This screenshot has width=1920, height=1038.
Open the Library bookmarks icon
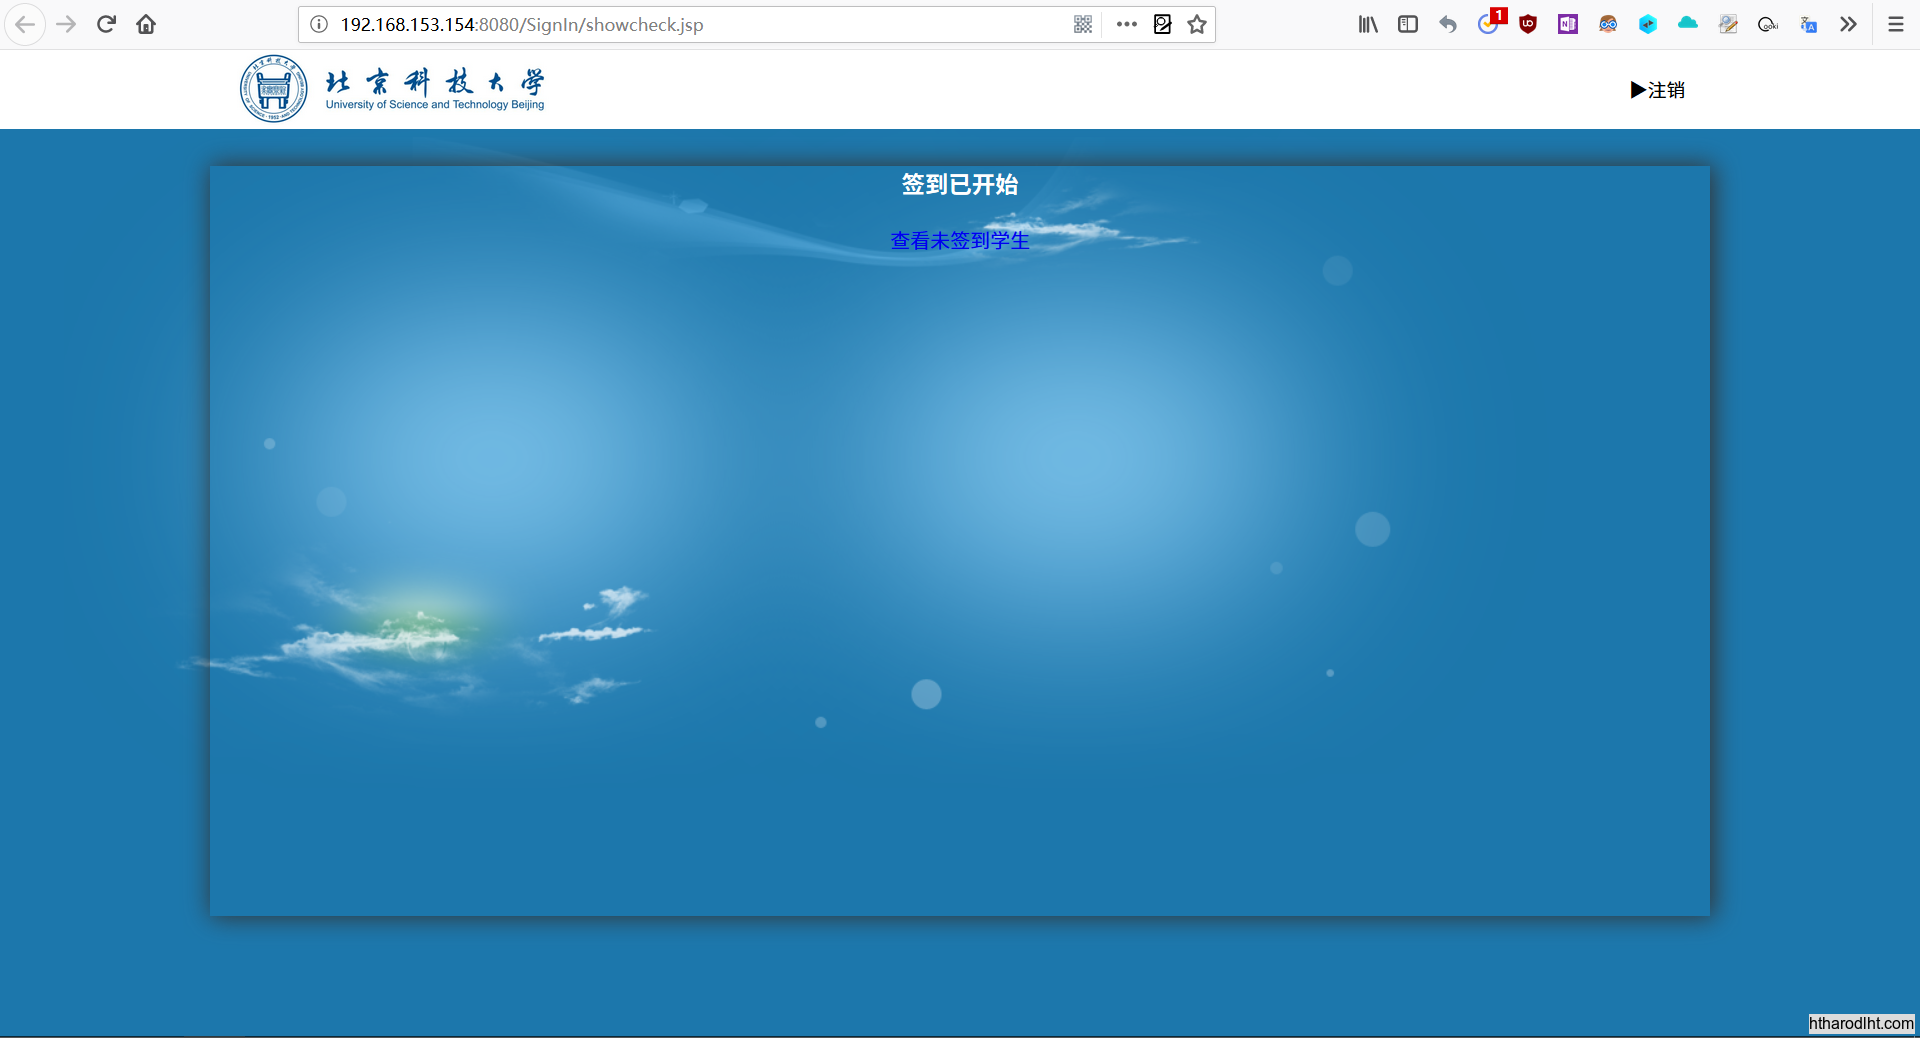click(1368, 24)
